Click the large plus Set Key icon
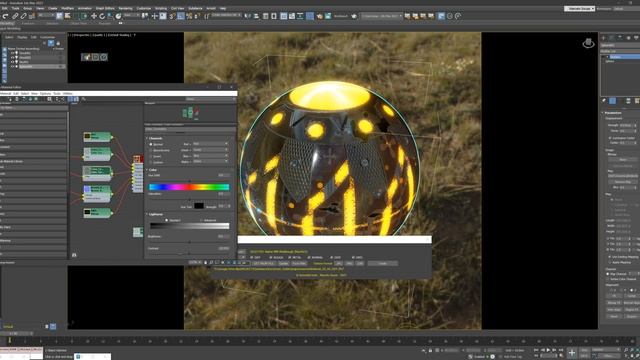Image resolution: width=640 pixels, height=360 pixels. [x=572, y=353]
